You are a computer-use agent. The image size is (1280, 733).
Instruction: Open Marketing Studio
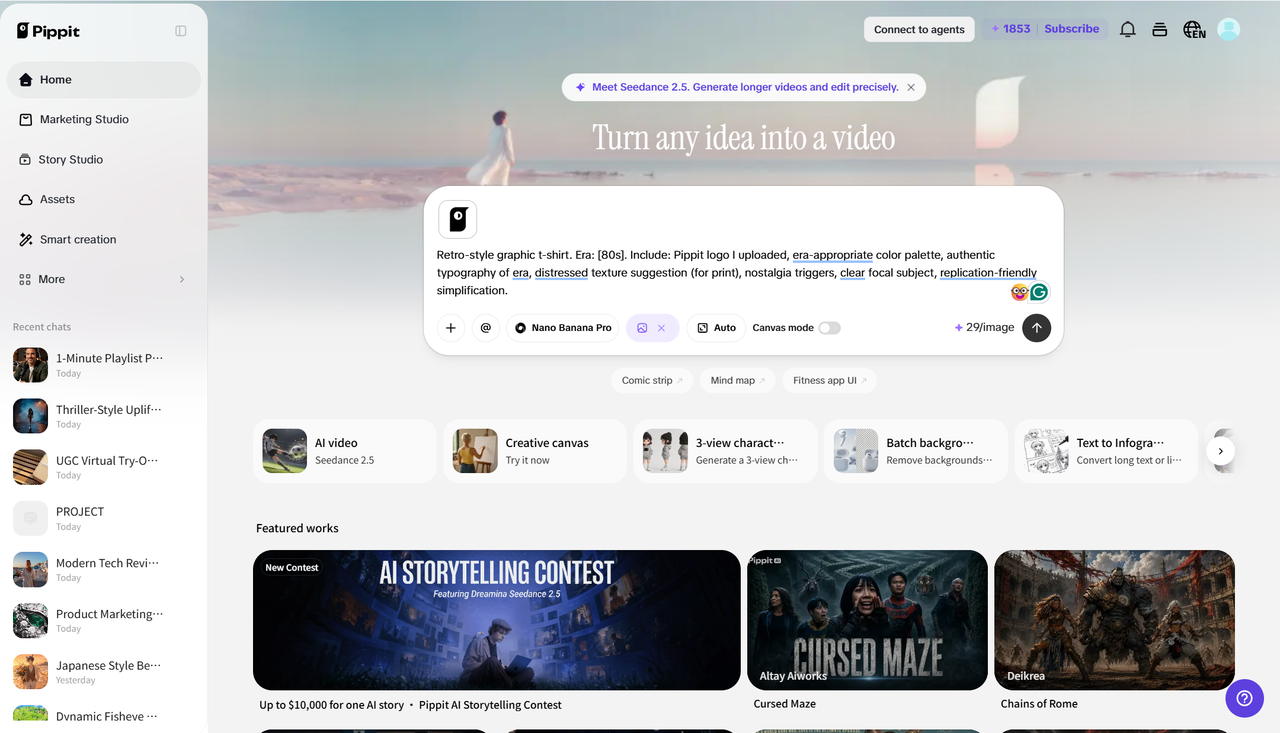pos(104,120)
